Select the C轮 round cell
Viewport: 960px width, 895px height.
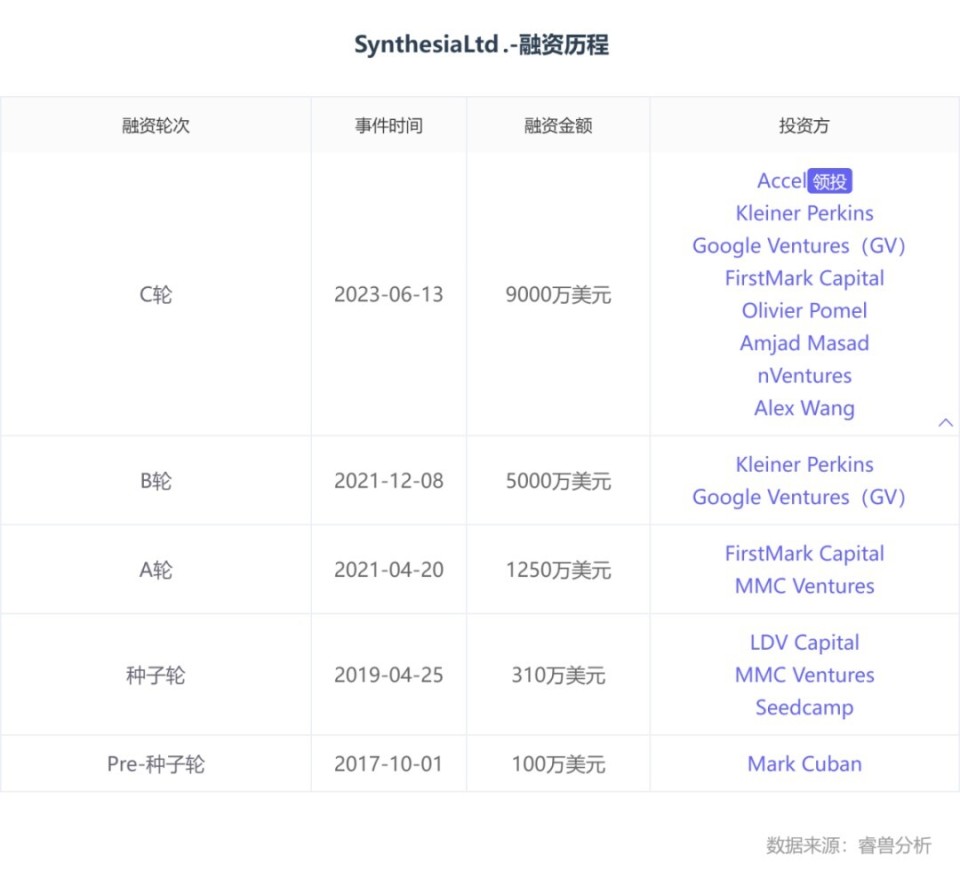click(156, 294)
